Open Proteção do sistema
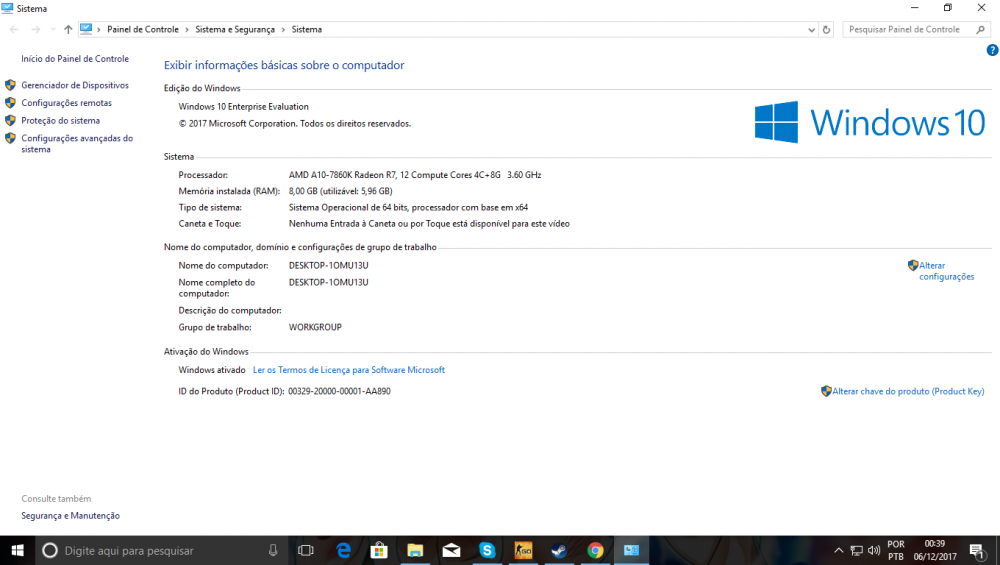The height and width of the screenshot is (565, 1000). point(60,121)
